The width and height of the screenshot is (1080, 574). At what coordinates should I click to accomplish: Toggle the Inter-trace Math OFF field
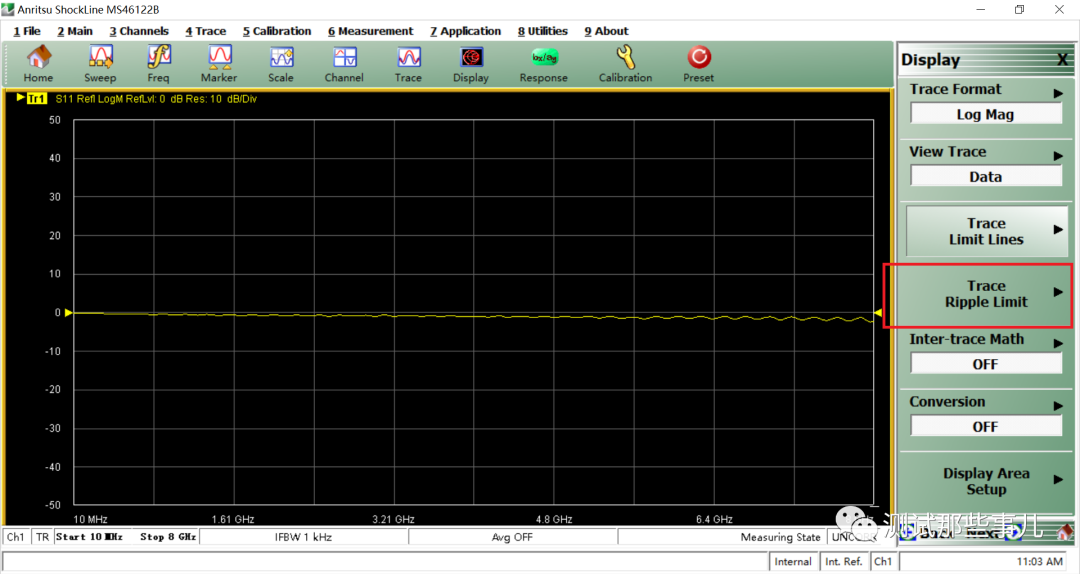click(986, 364)
